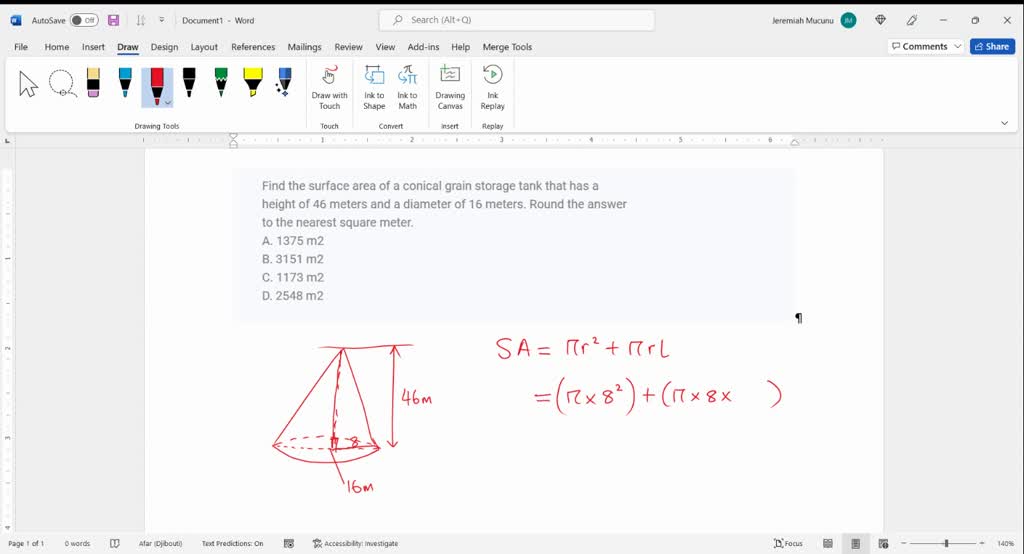Open the Help tab

(460, 47)
